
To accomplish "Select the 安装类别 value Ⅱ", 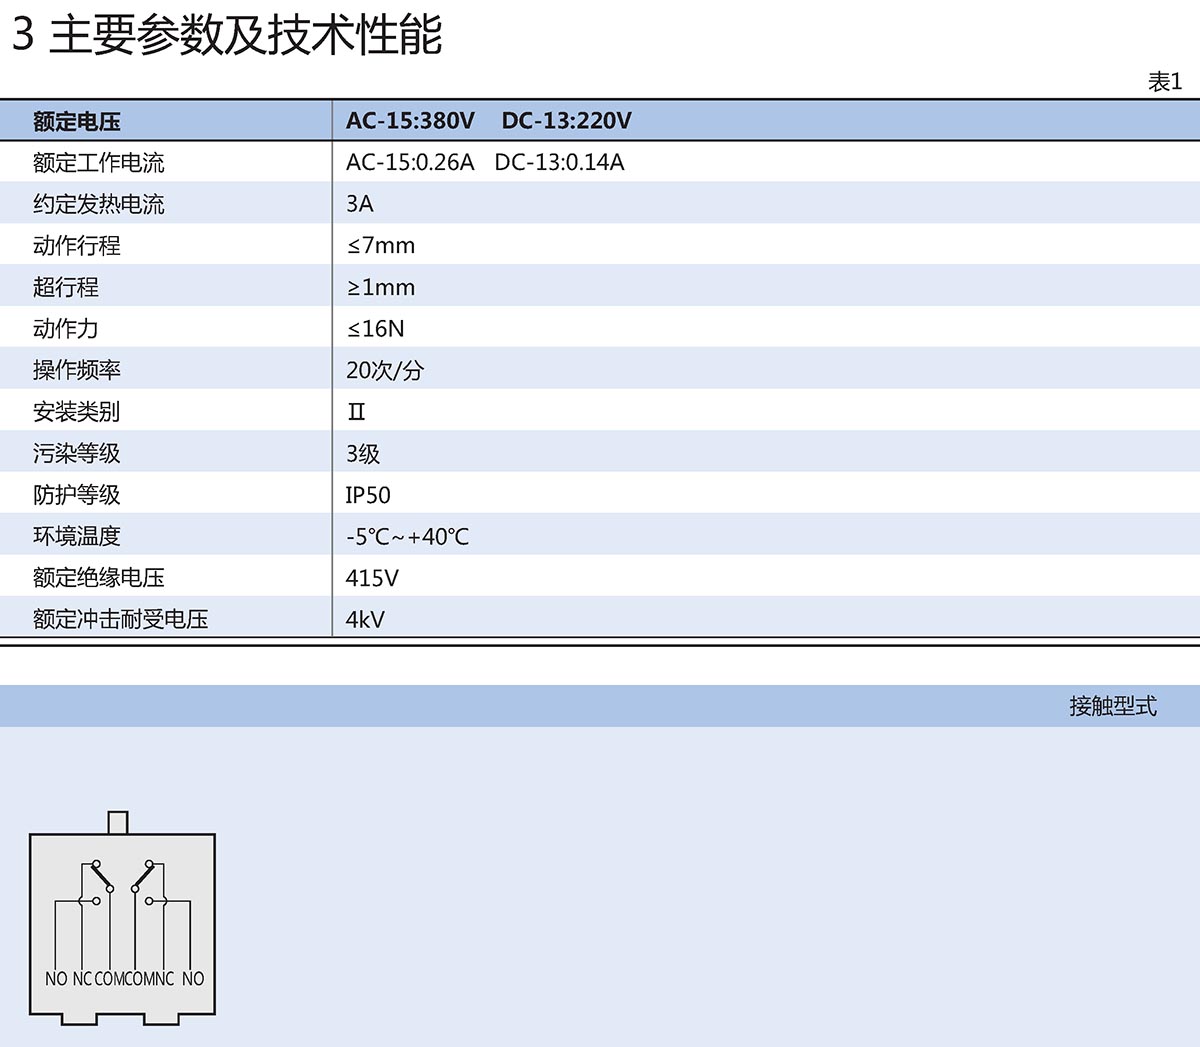I will pyautogui.click(x=356, y=412).
